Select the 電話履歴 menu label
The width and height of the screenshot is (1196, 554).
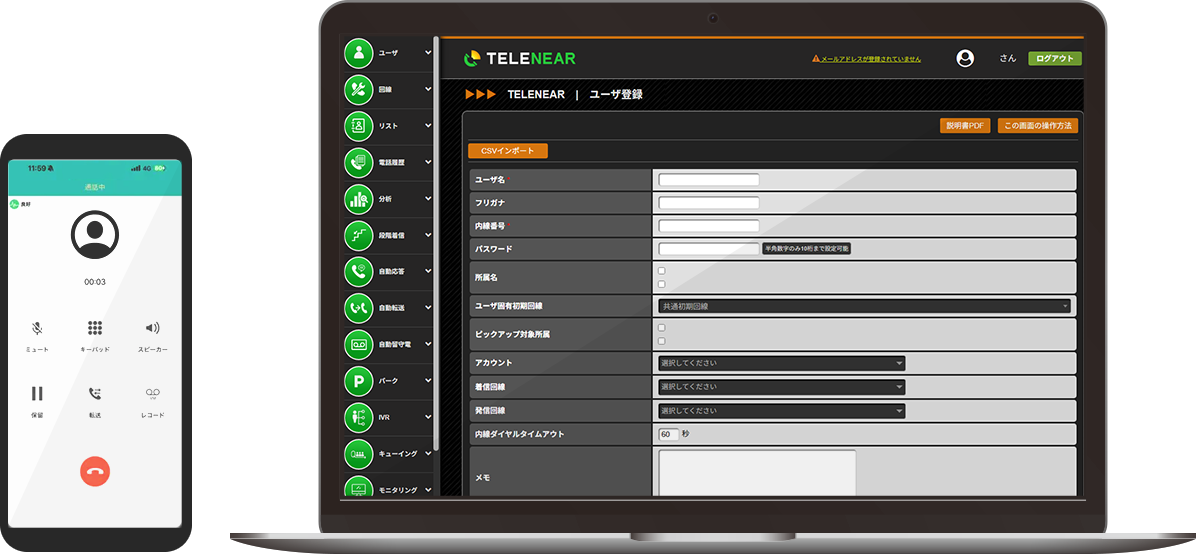click(391, 163)
